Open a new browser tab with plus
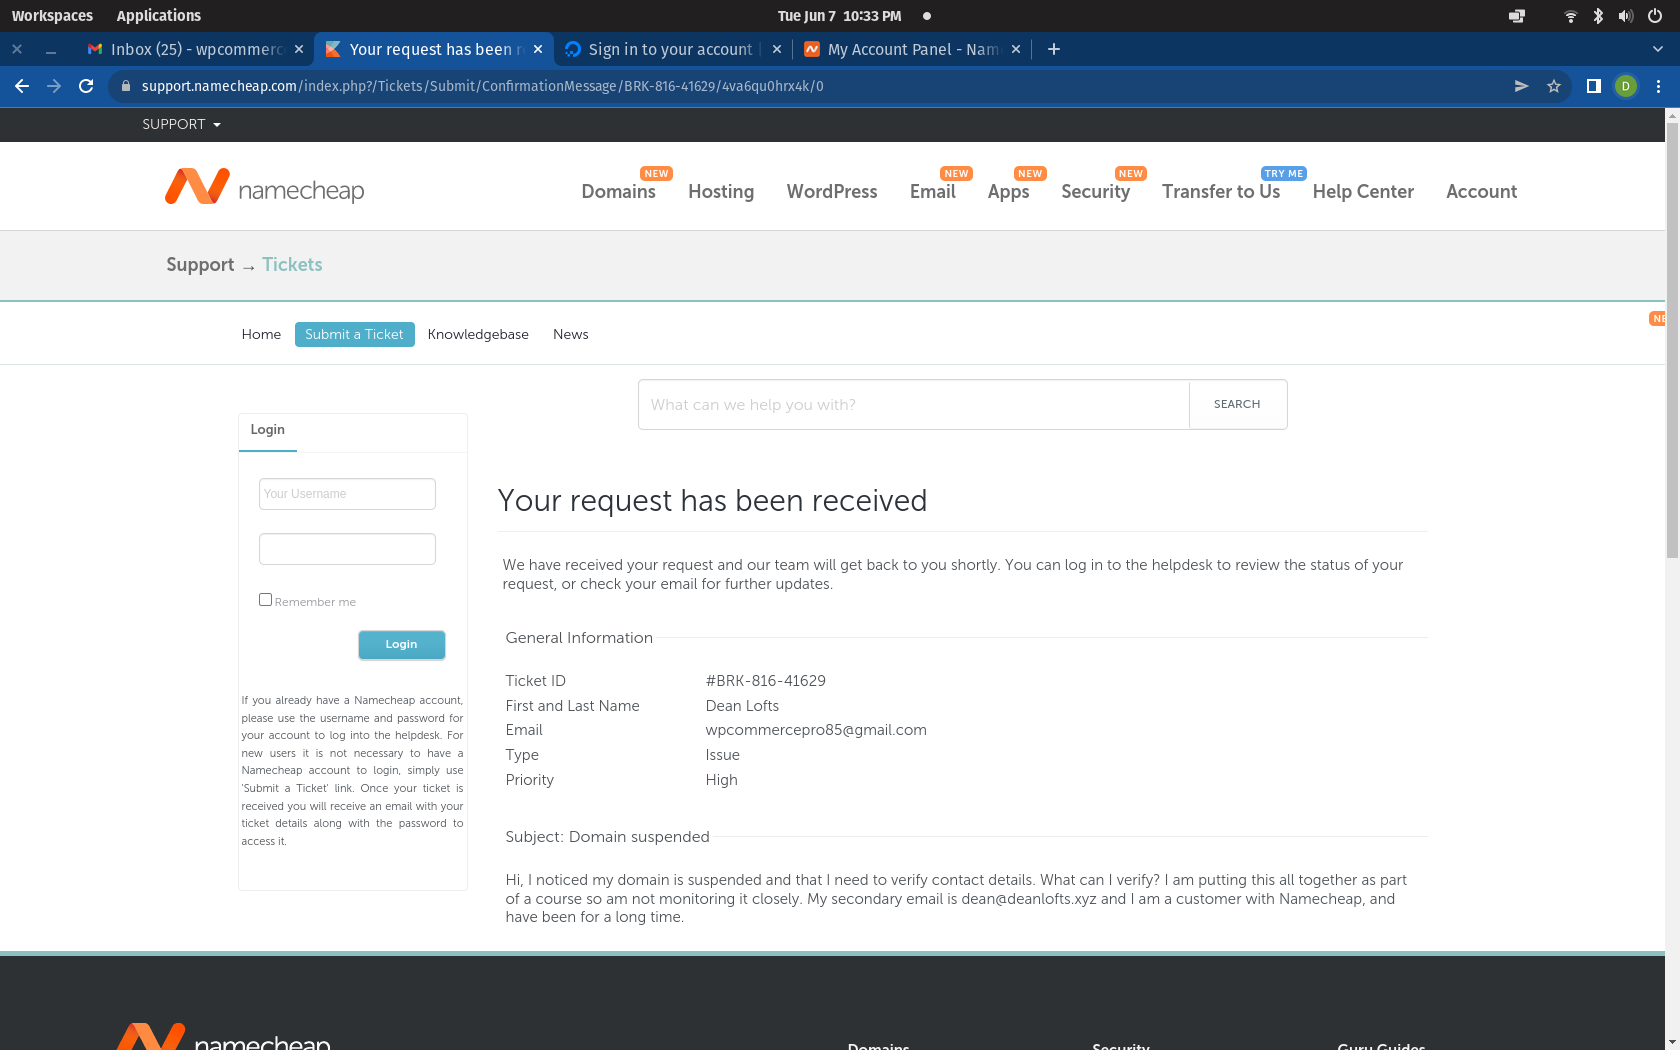The width and height of the screenshot is (1680, 1050). tap(1054, 49)
